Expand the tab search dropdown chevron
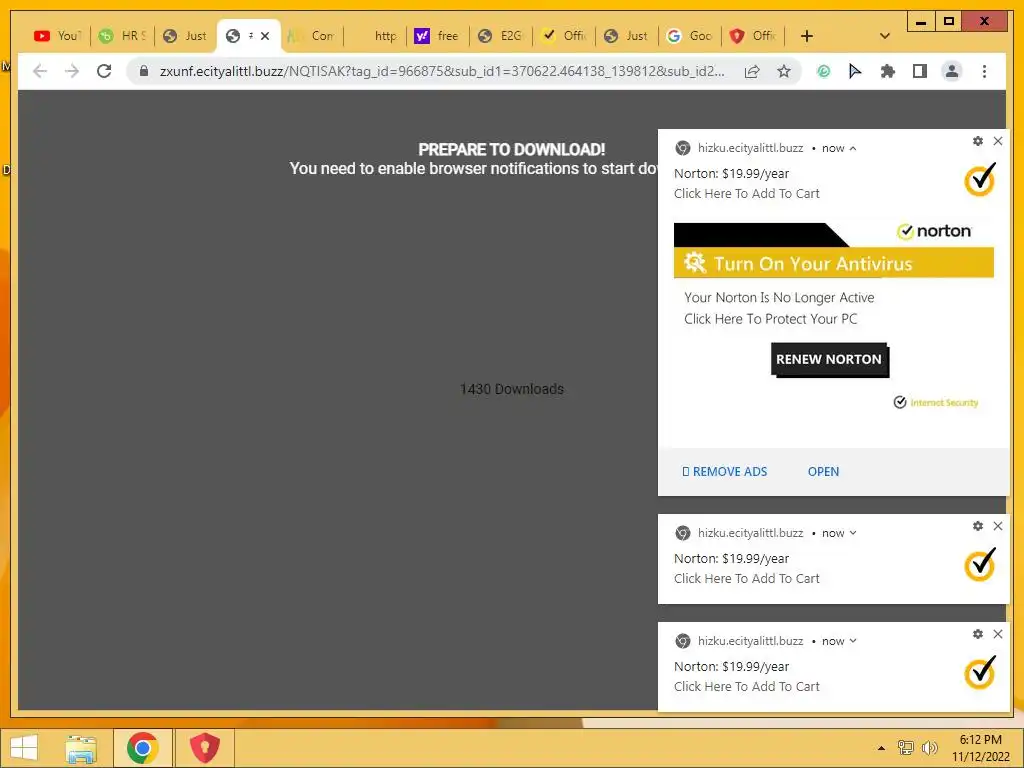 (x=885, y=36)
